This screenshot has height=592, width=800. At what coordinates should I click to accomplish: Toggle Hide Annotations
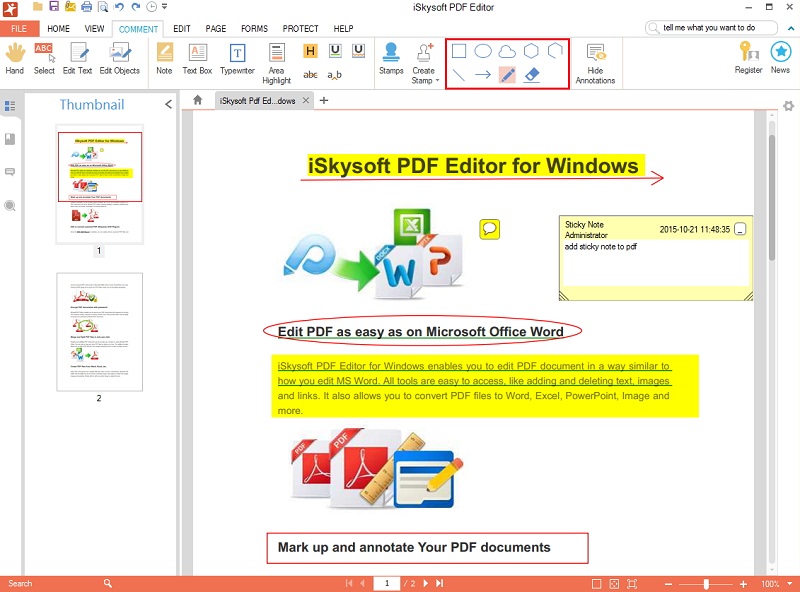pyautogui.click(x=596, y=62)
